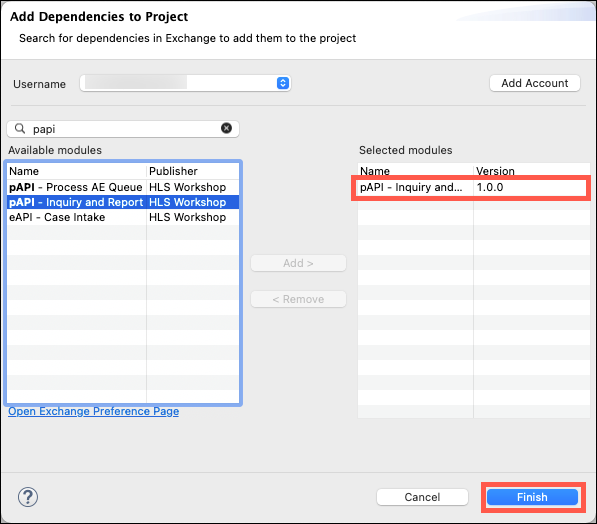Open the Username dropdown arrows
597x524 pixels.
click(x=283, y=83)
